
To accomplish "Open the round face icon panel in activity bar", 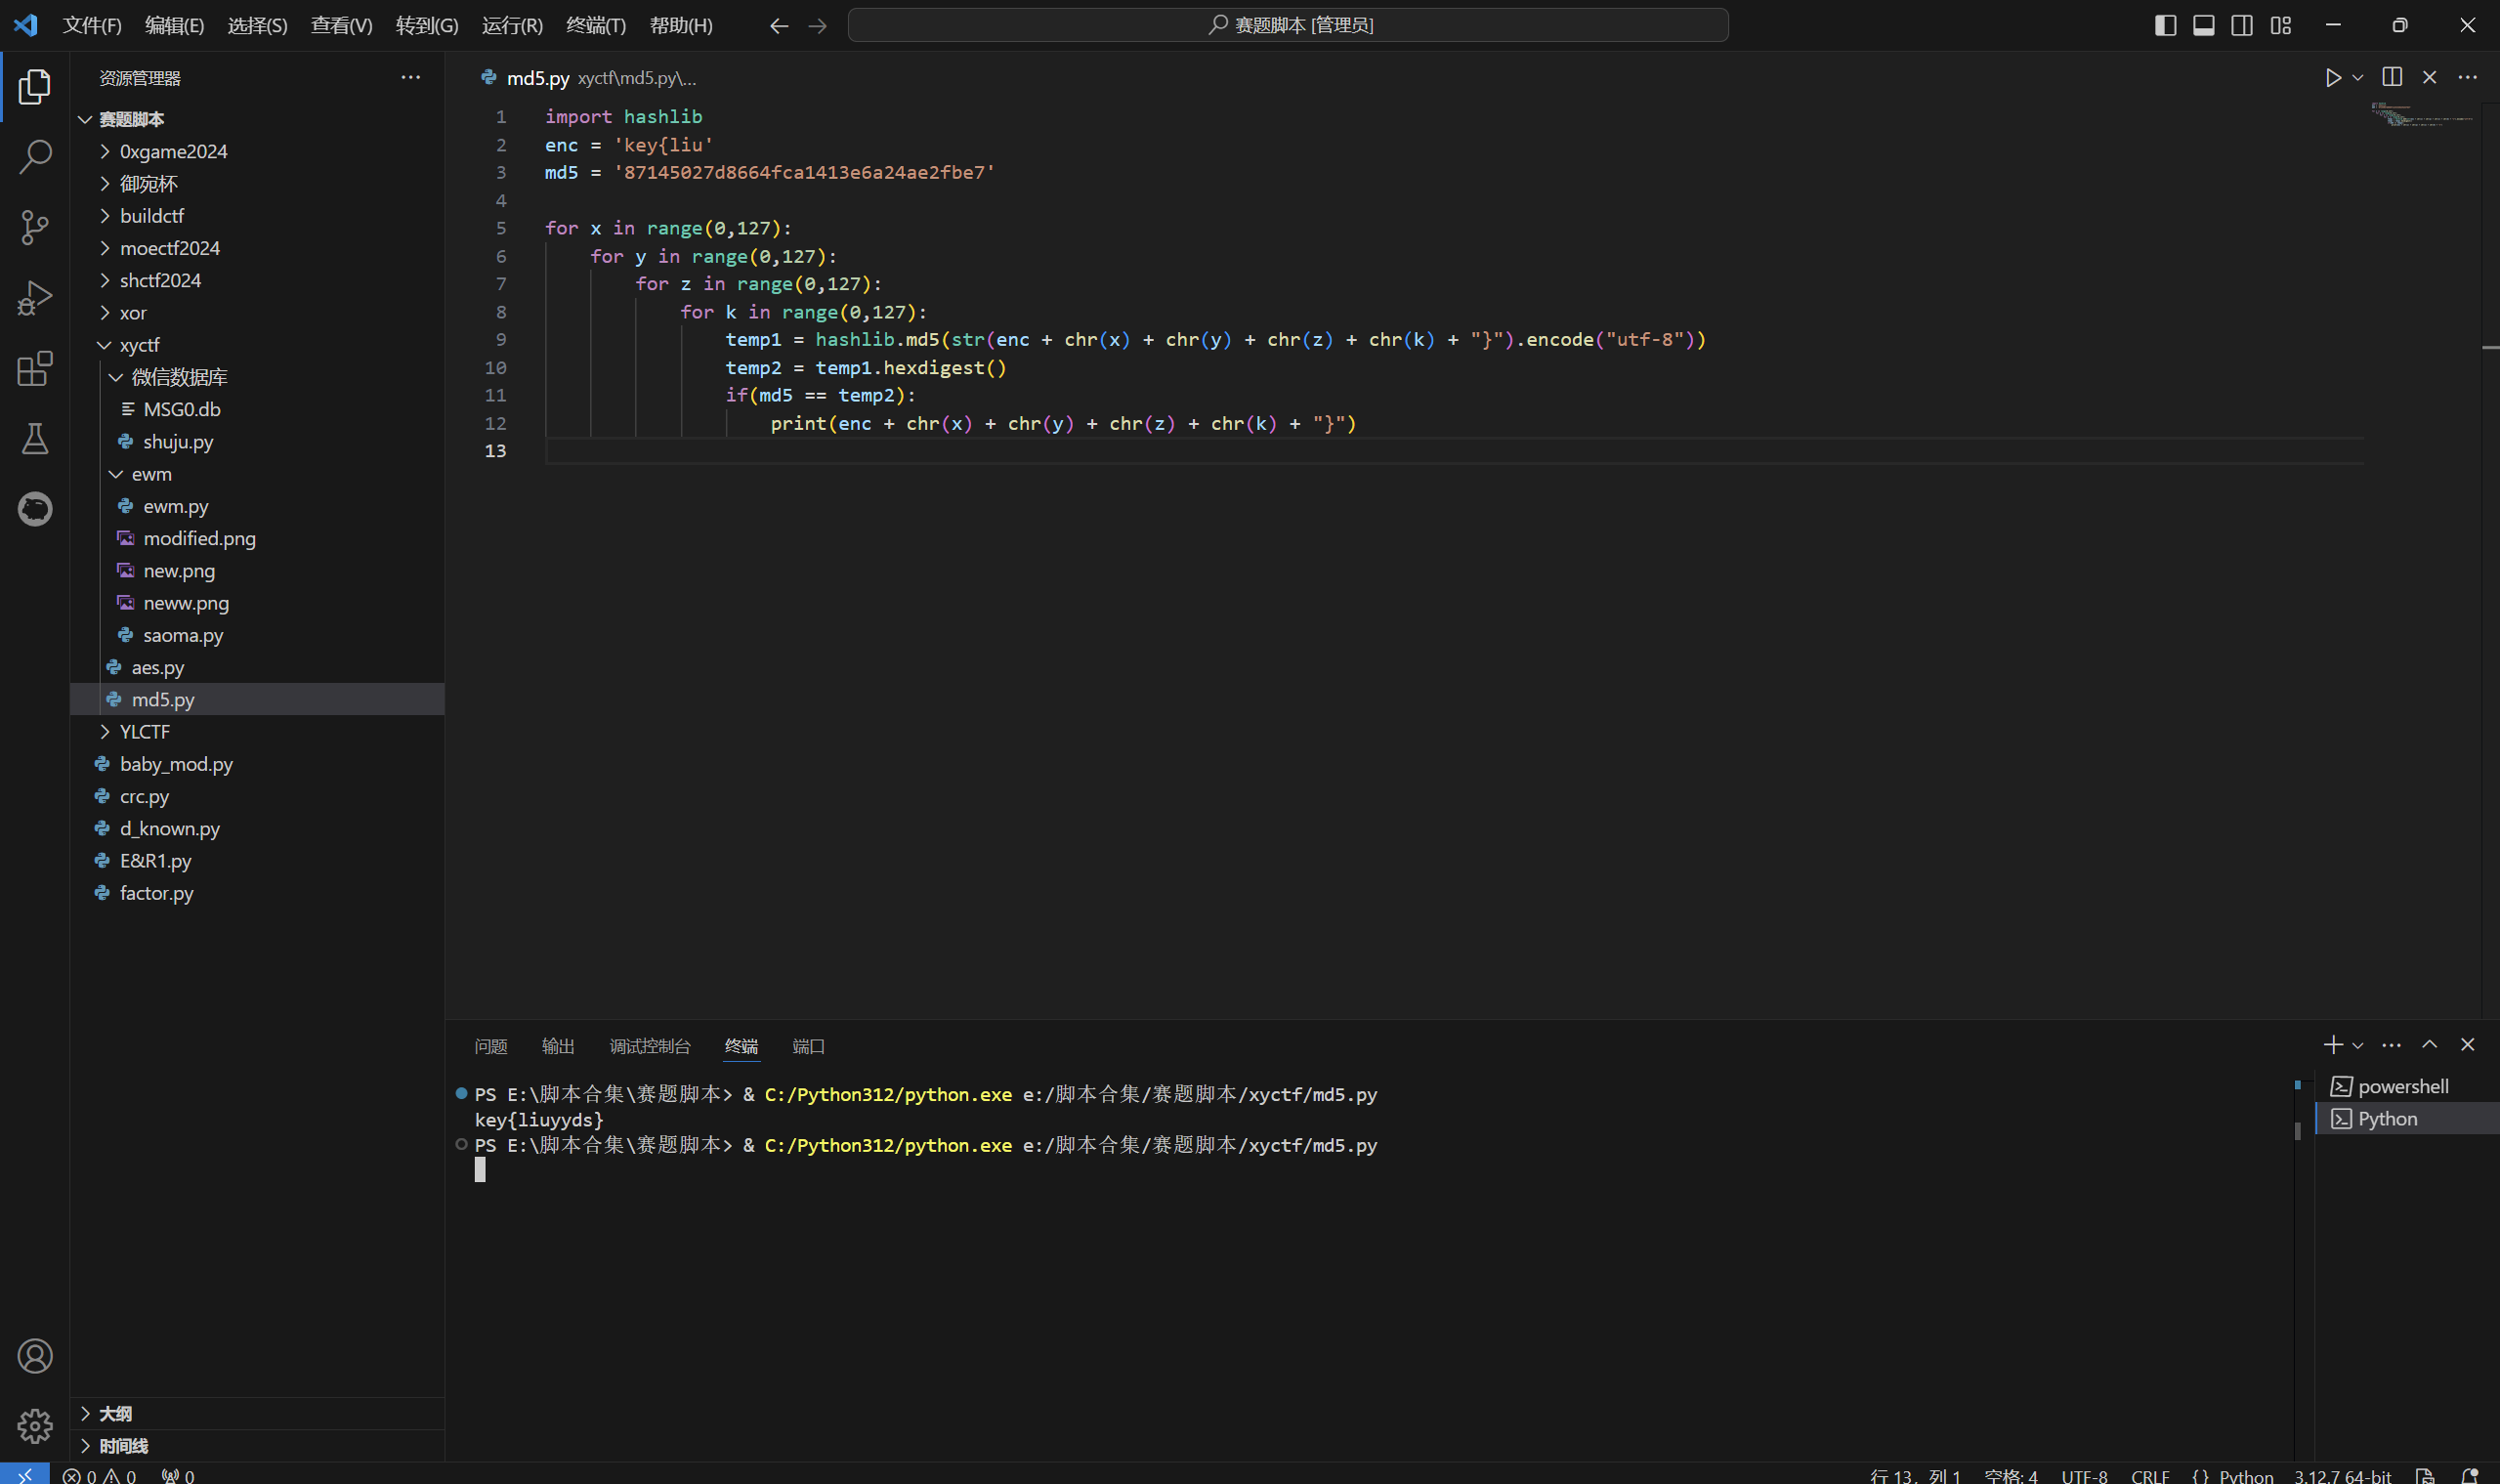I will click(35, 509).
